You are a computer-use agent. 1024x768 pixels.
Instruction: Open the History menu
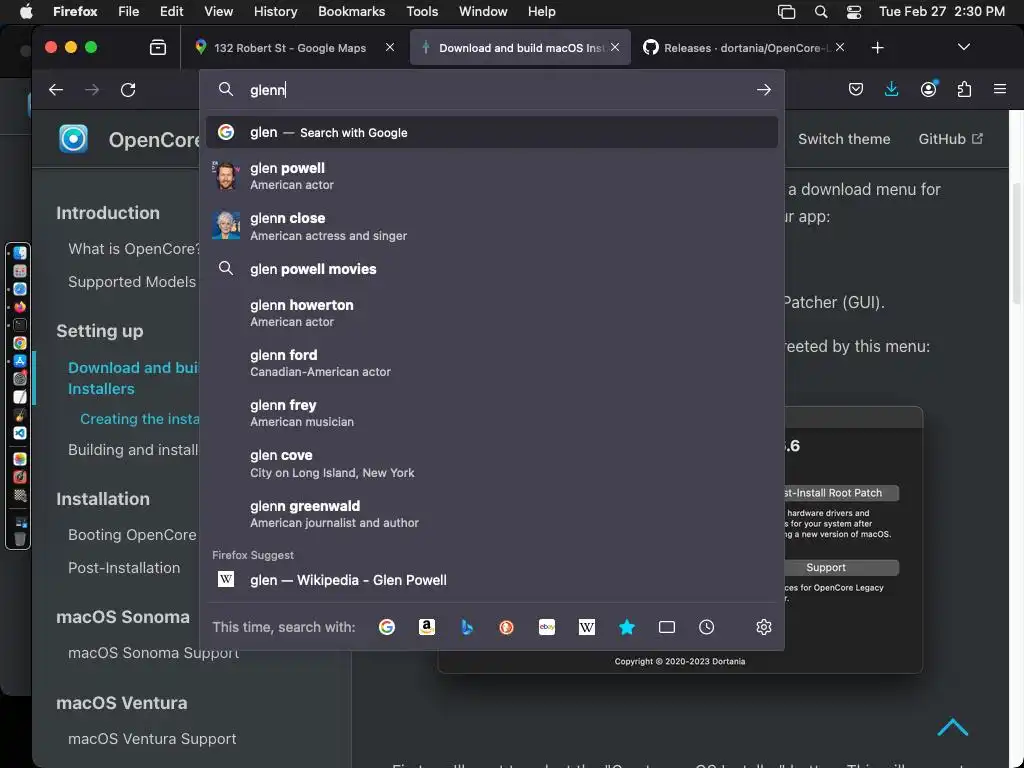click(x=275, y=11)
